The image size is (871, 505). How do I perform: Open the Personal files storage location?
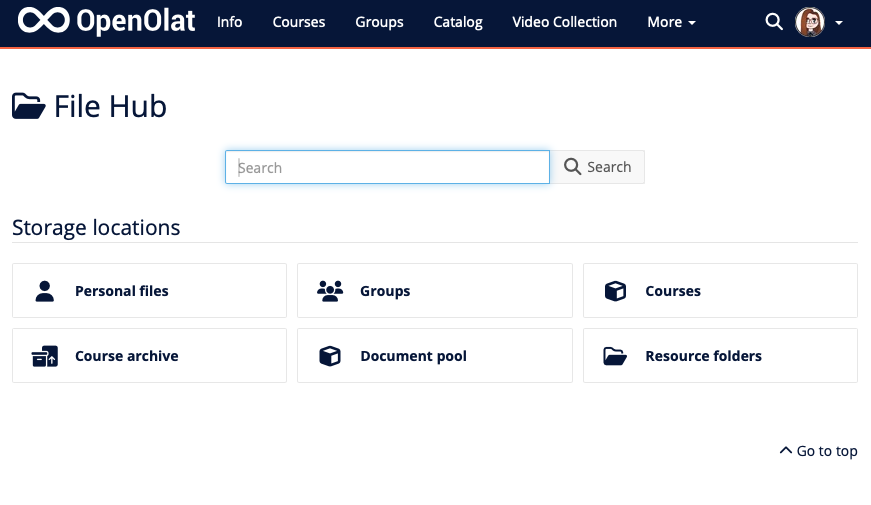[149, 291]
